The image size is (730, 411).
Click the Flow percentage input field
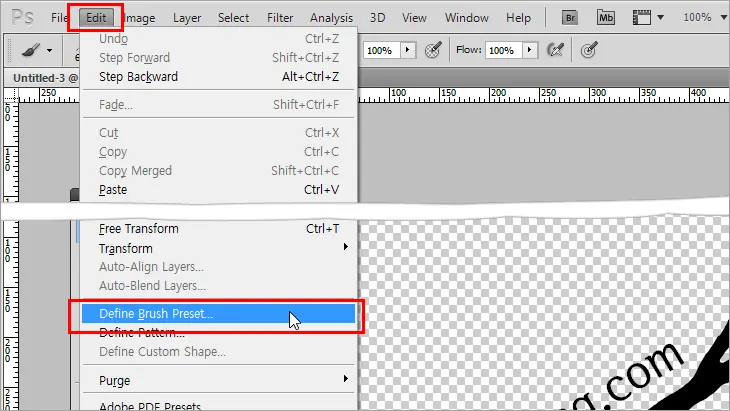click(504, 50)
